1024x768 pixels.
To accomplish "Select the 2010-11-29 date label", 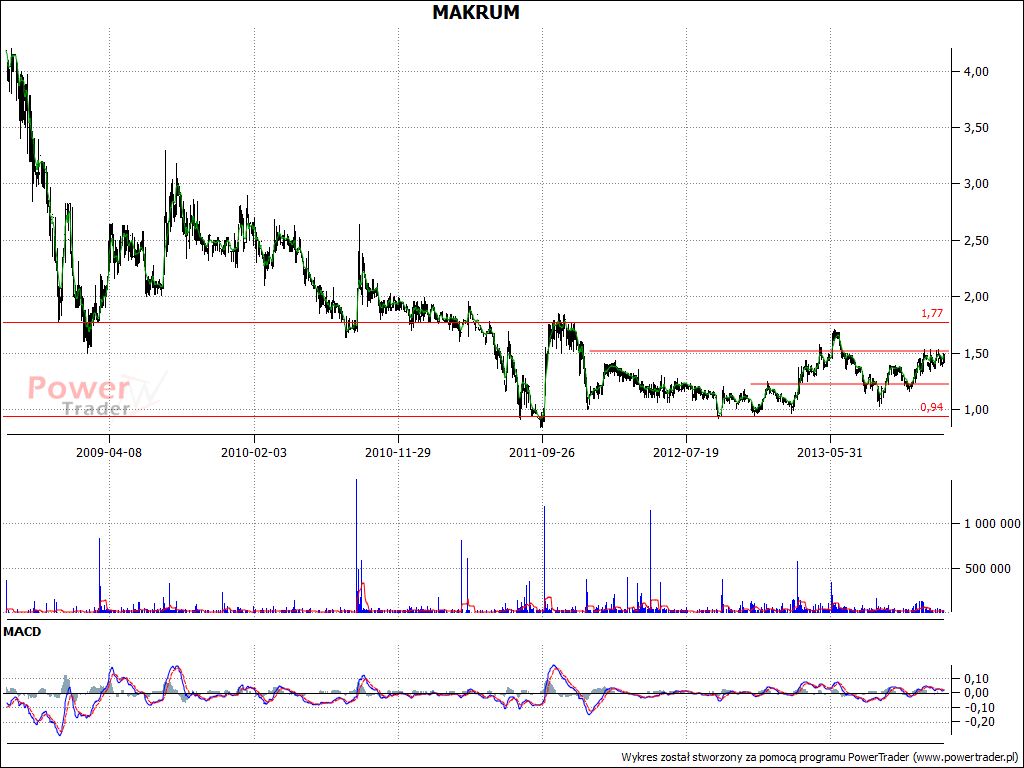I will click(398, 453).
